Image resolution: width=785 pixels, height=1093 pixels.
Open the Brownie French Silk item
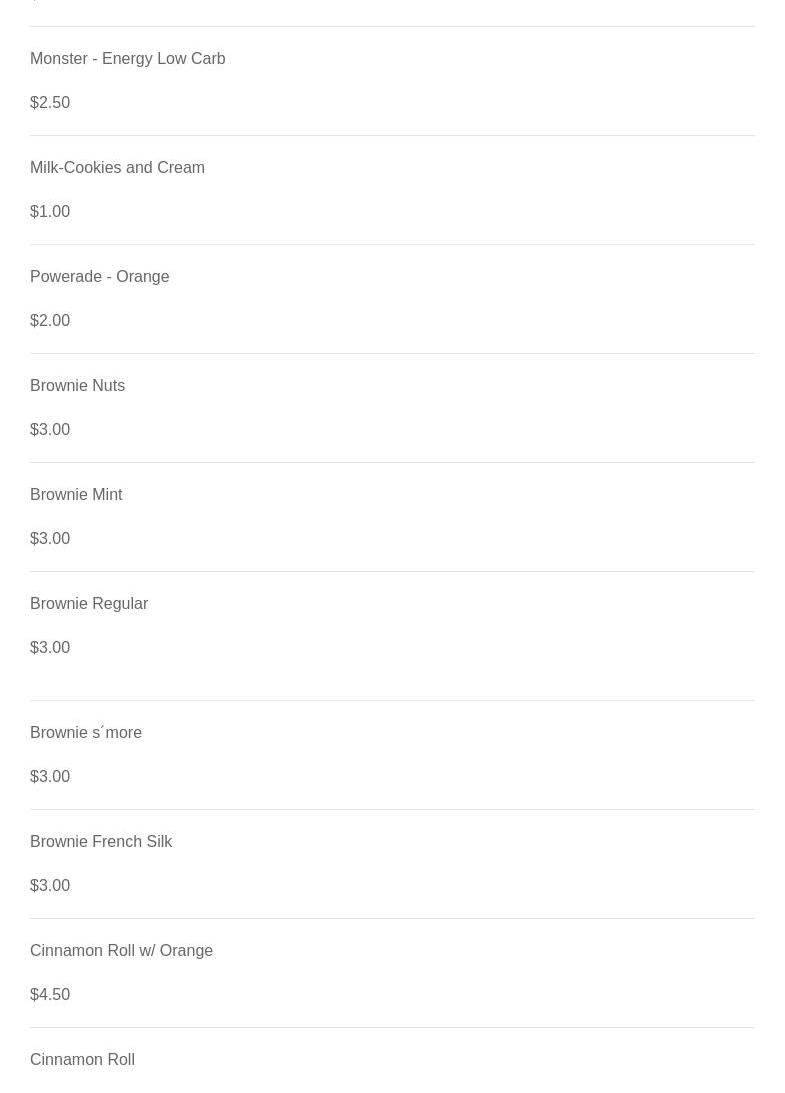pyautogui.click(x=101, y=842)
